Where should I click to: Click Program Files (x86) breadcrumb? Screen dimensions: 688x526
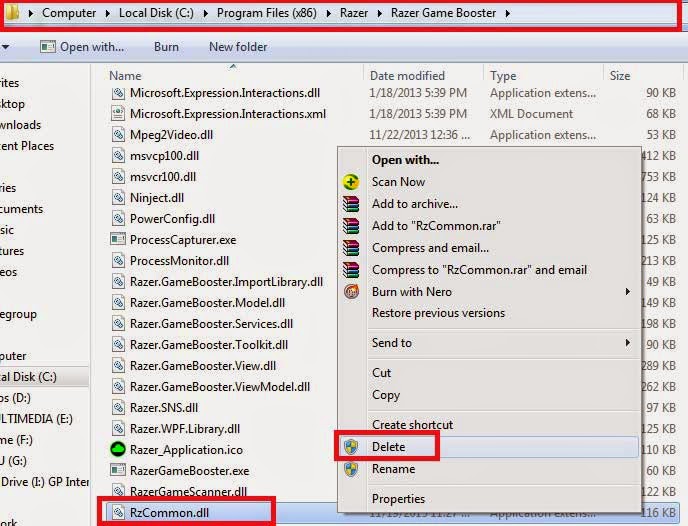pyautogui.click(x=266, y=13)
